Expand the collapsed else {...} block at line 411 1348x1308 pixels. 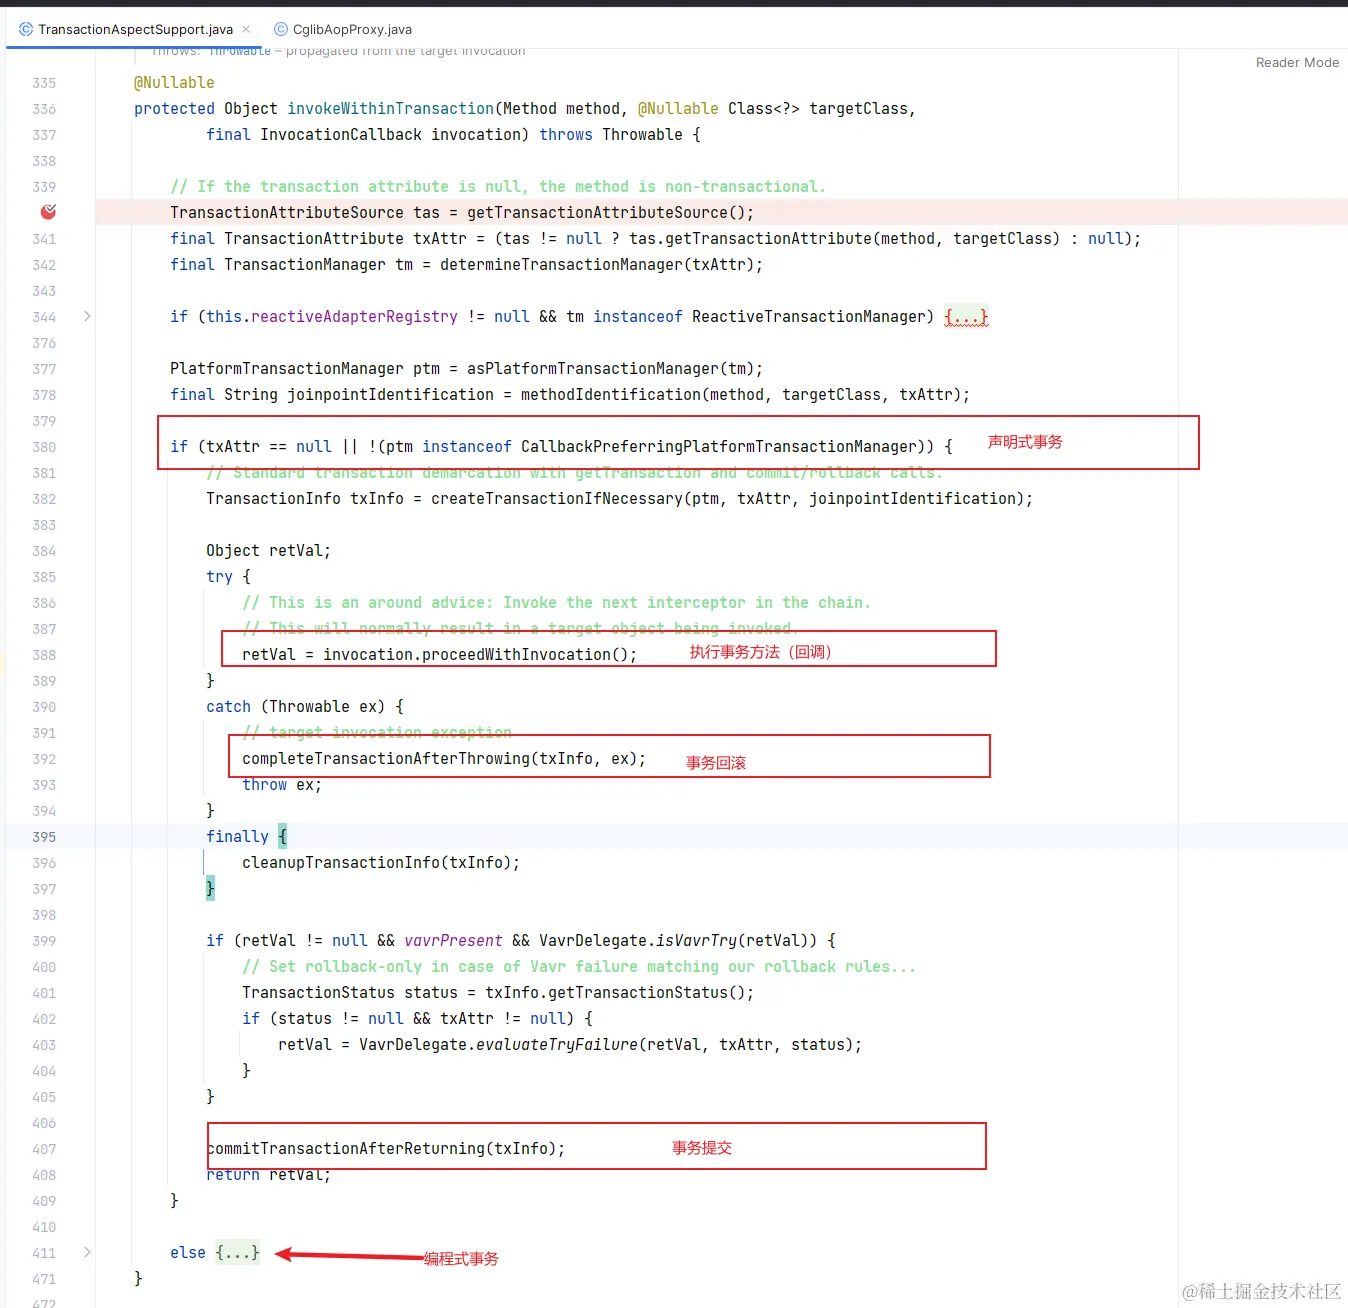(237, 1251)
